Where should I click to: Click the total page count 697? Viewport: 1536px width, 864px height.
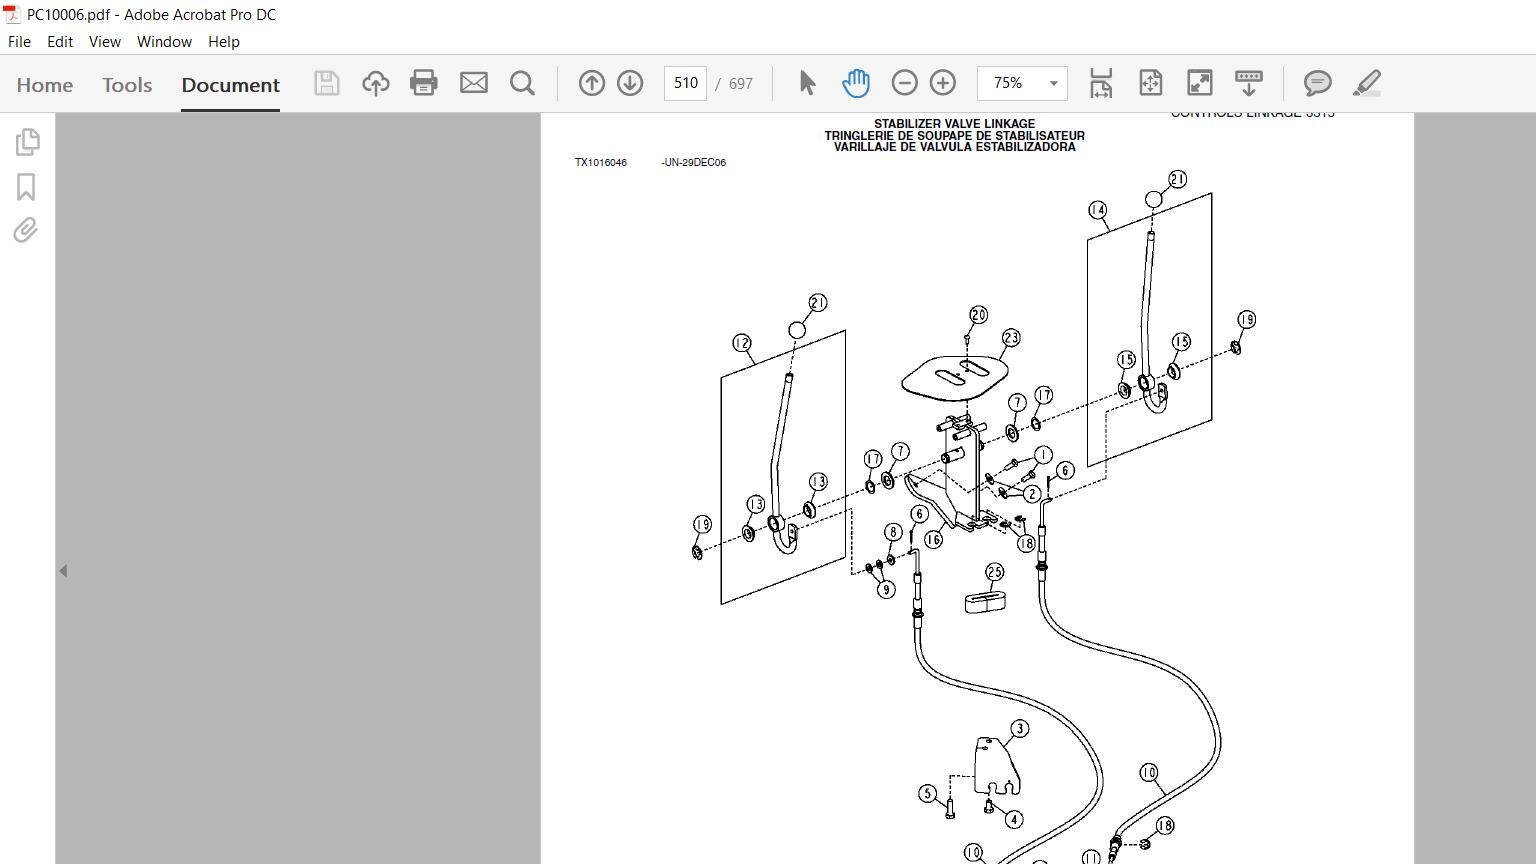point(741,84)
